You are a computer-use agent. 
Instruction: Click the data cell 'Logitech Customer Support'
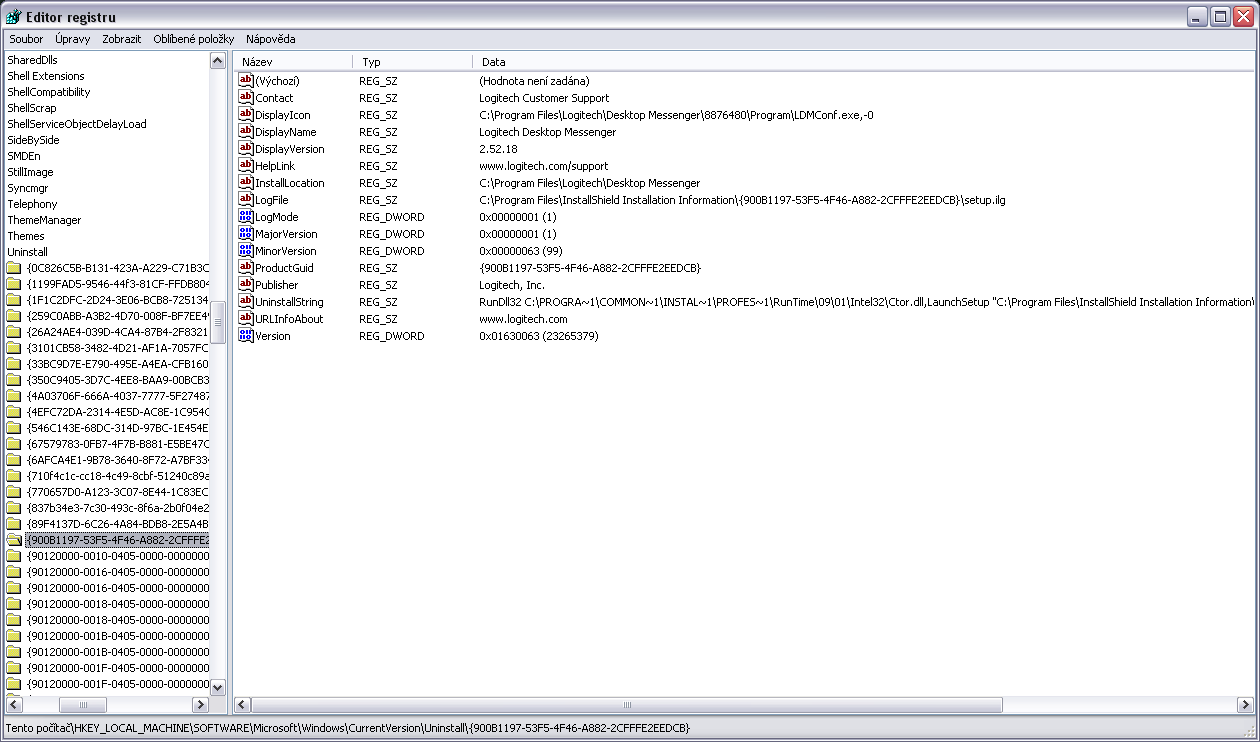(x=544, y=98)
